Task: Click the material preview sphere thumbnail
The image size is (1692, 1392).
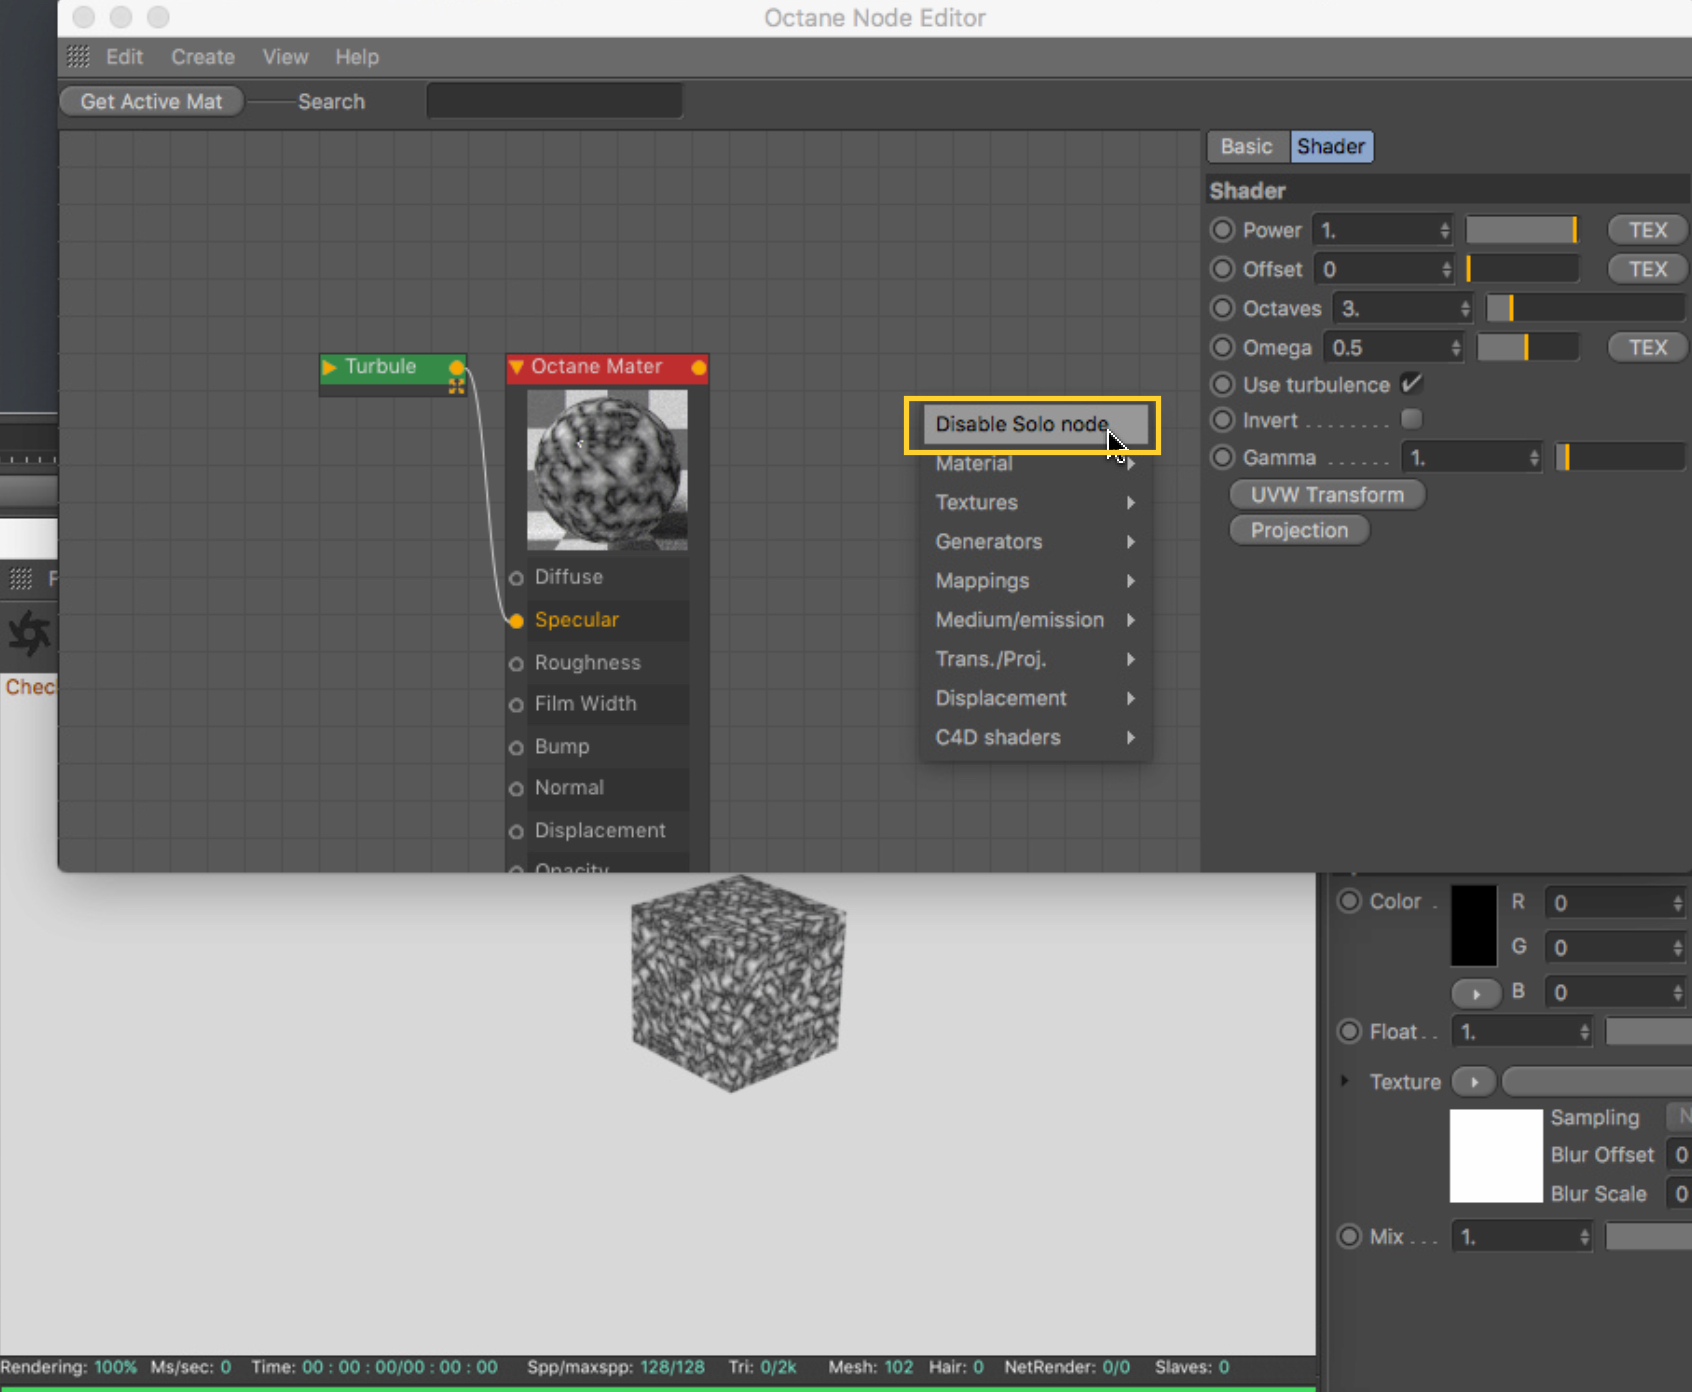Action: [607, 470]
